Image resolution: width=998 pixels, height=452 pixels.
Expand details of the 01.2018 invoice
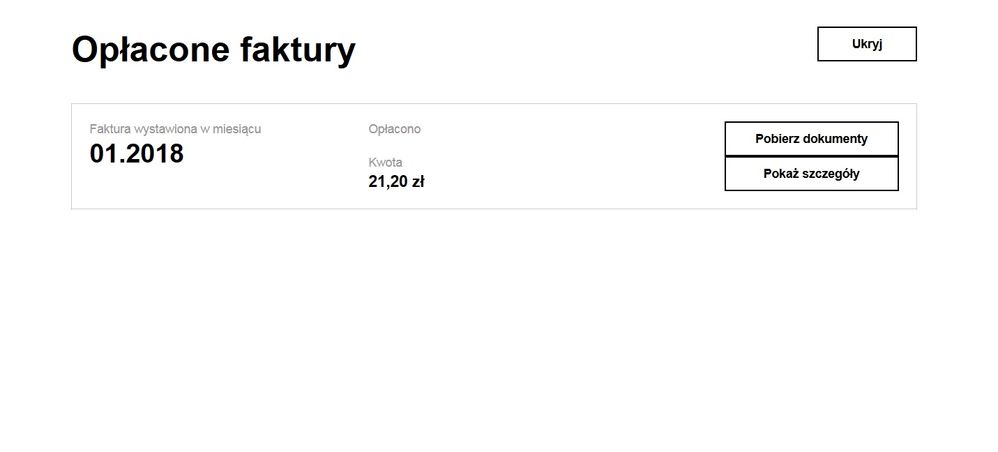[x=811, y=174]
